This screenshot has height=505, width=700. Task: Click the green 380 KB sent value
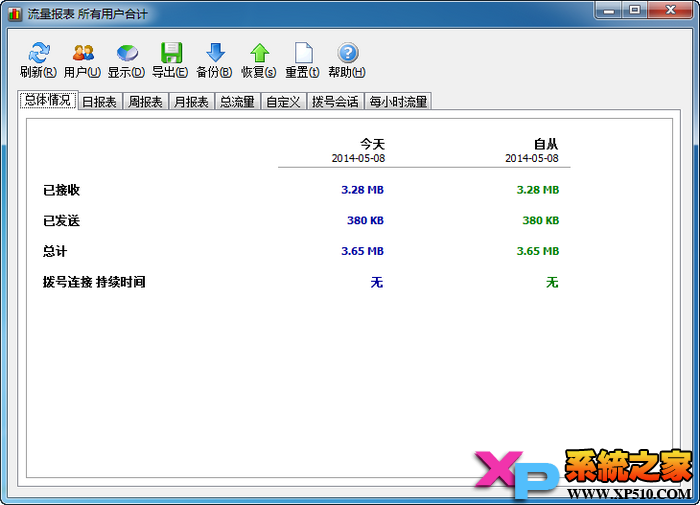tap(541, 220)
